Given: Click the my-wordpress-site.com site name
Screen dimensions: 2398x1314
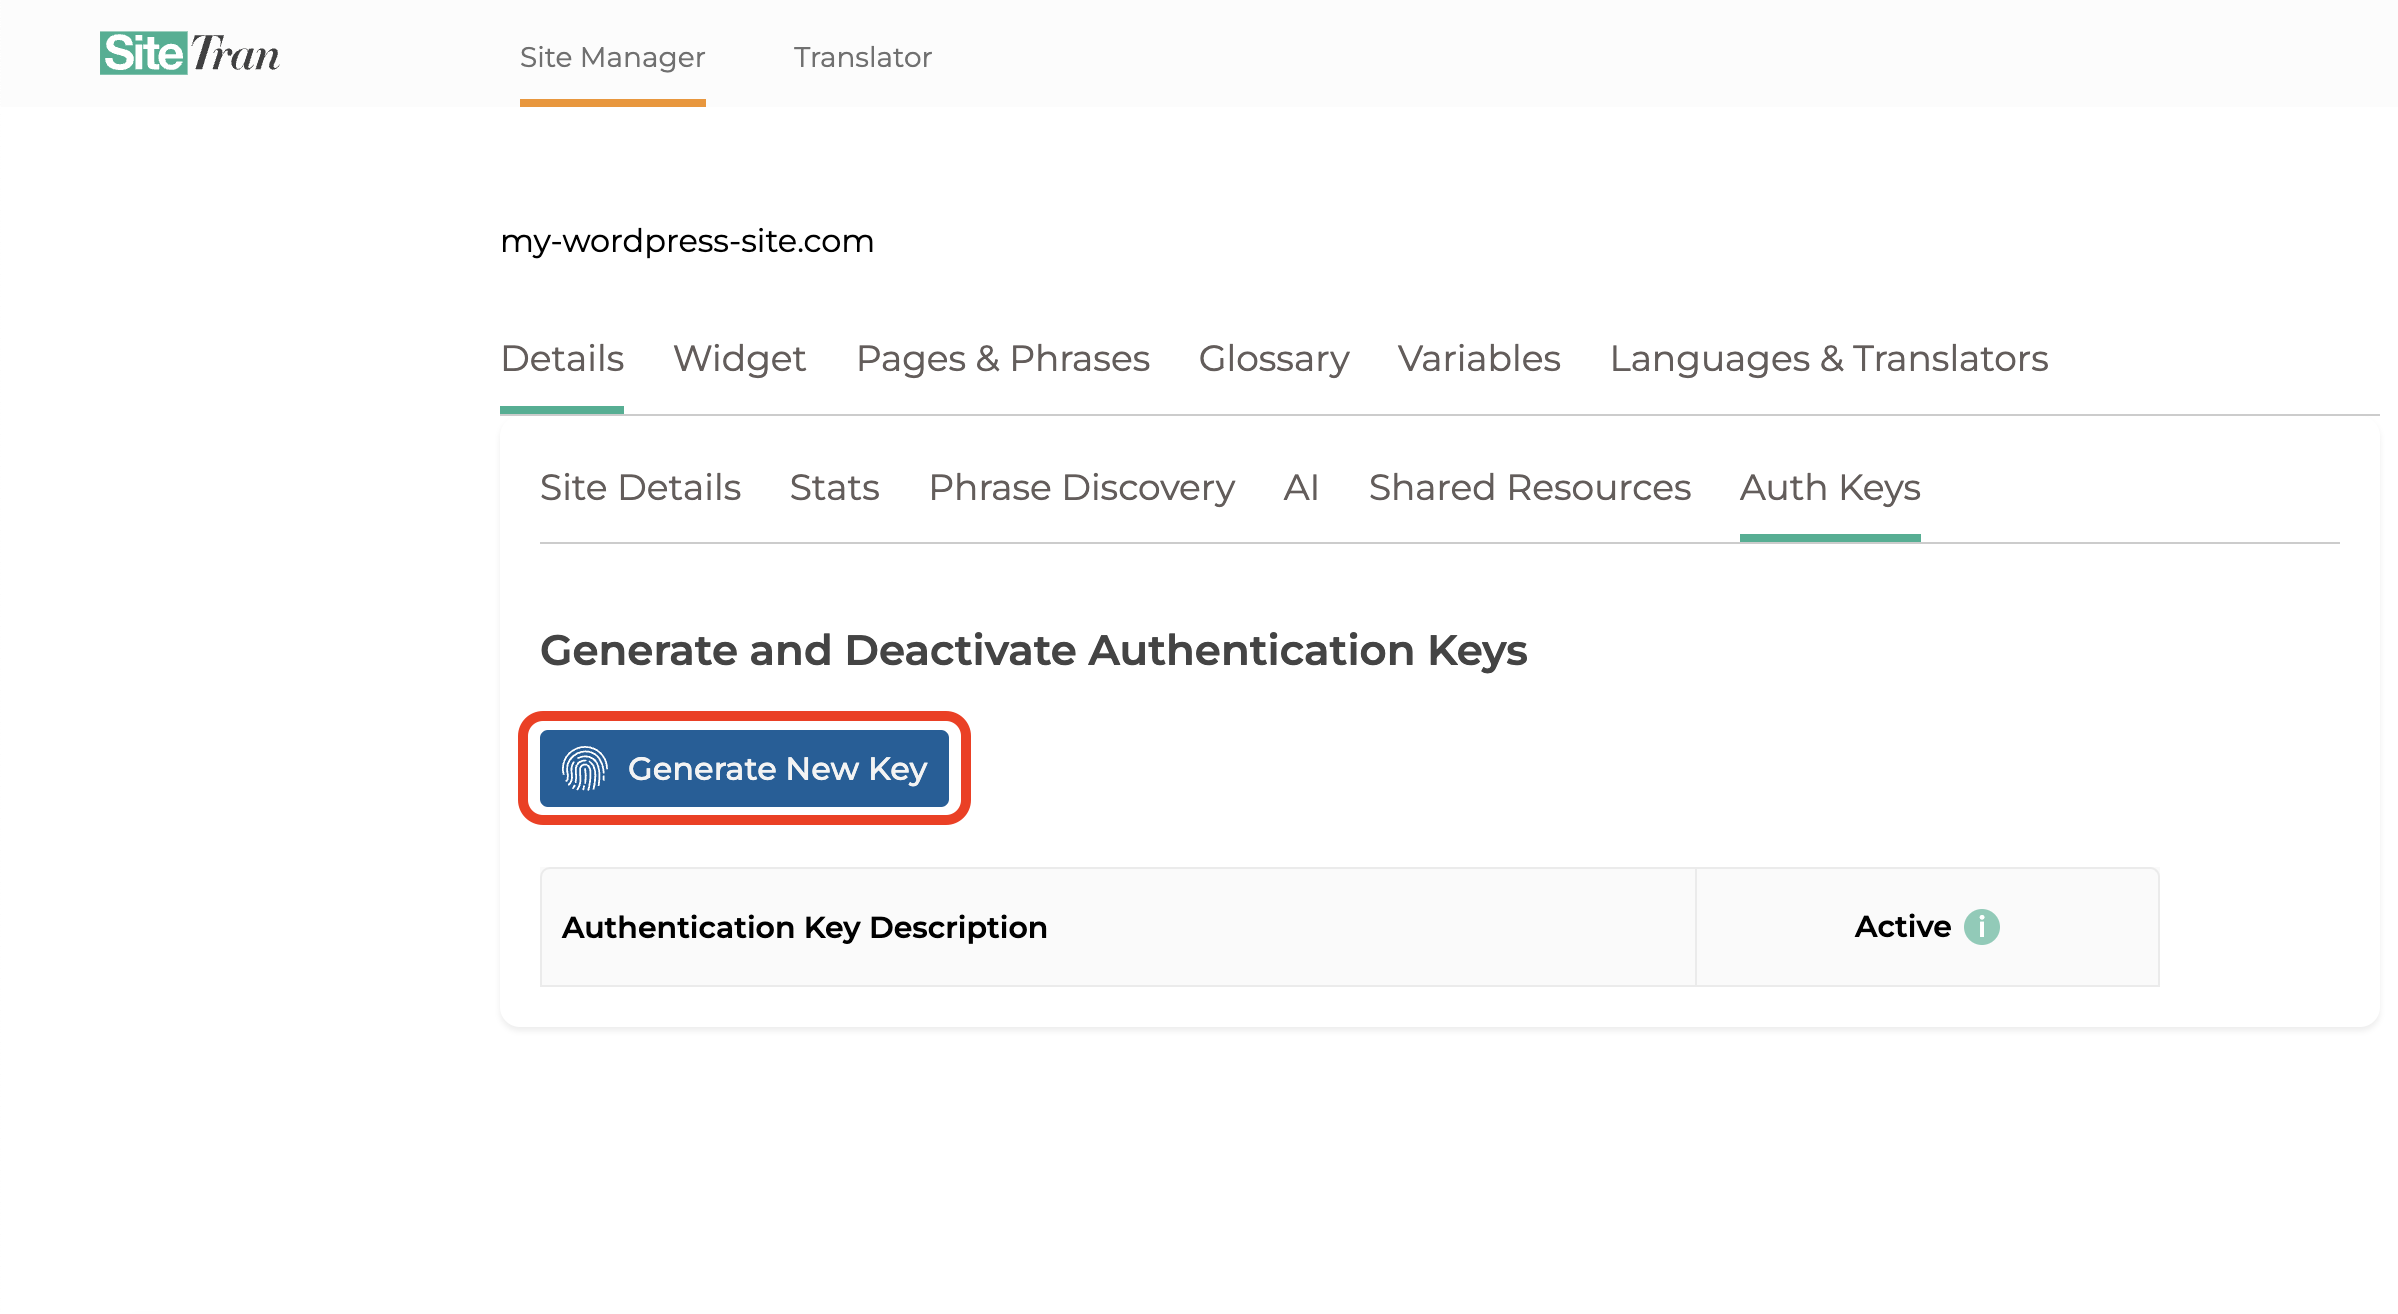Looking at the screenshot, I should point(687,240).
